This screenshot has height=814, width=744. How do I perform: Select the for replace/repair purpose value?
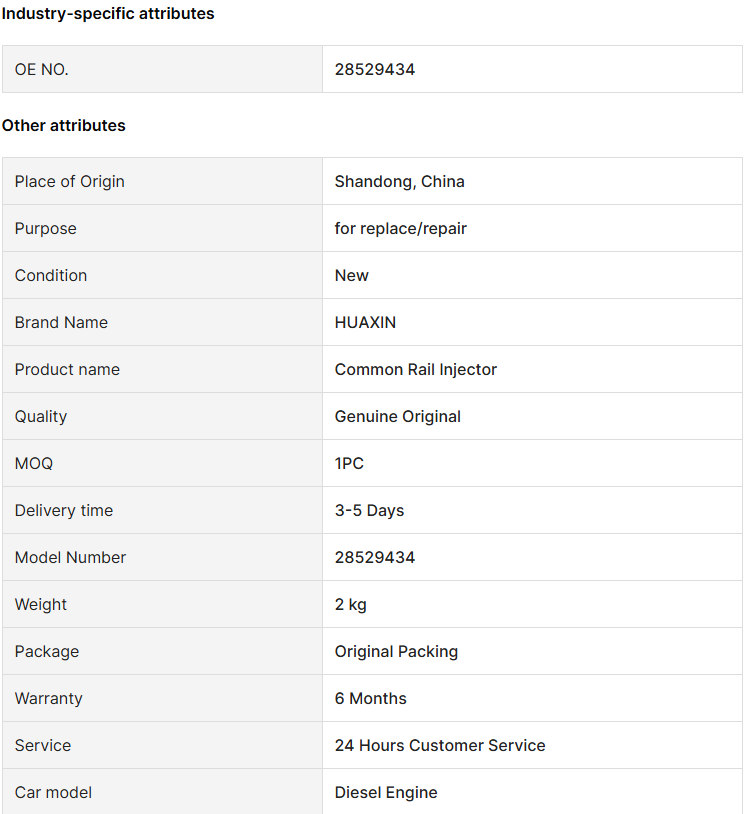pyautogui.click(x=400, y=229)
